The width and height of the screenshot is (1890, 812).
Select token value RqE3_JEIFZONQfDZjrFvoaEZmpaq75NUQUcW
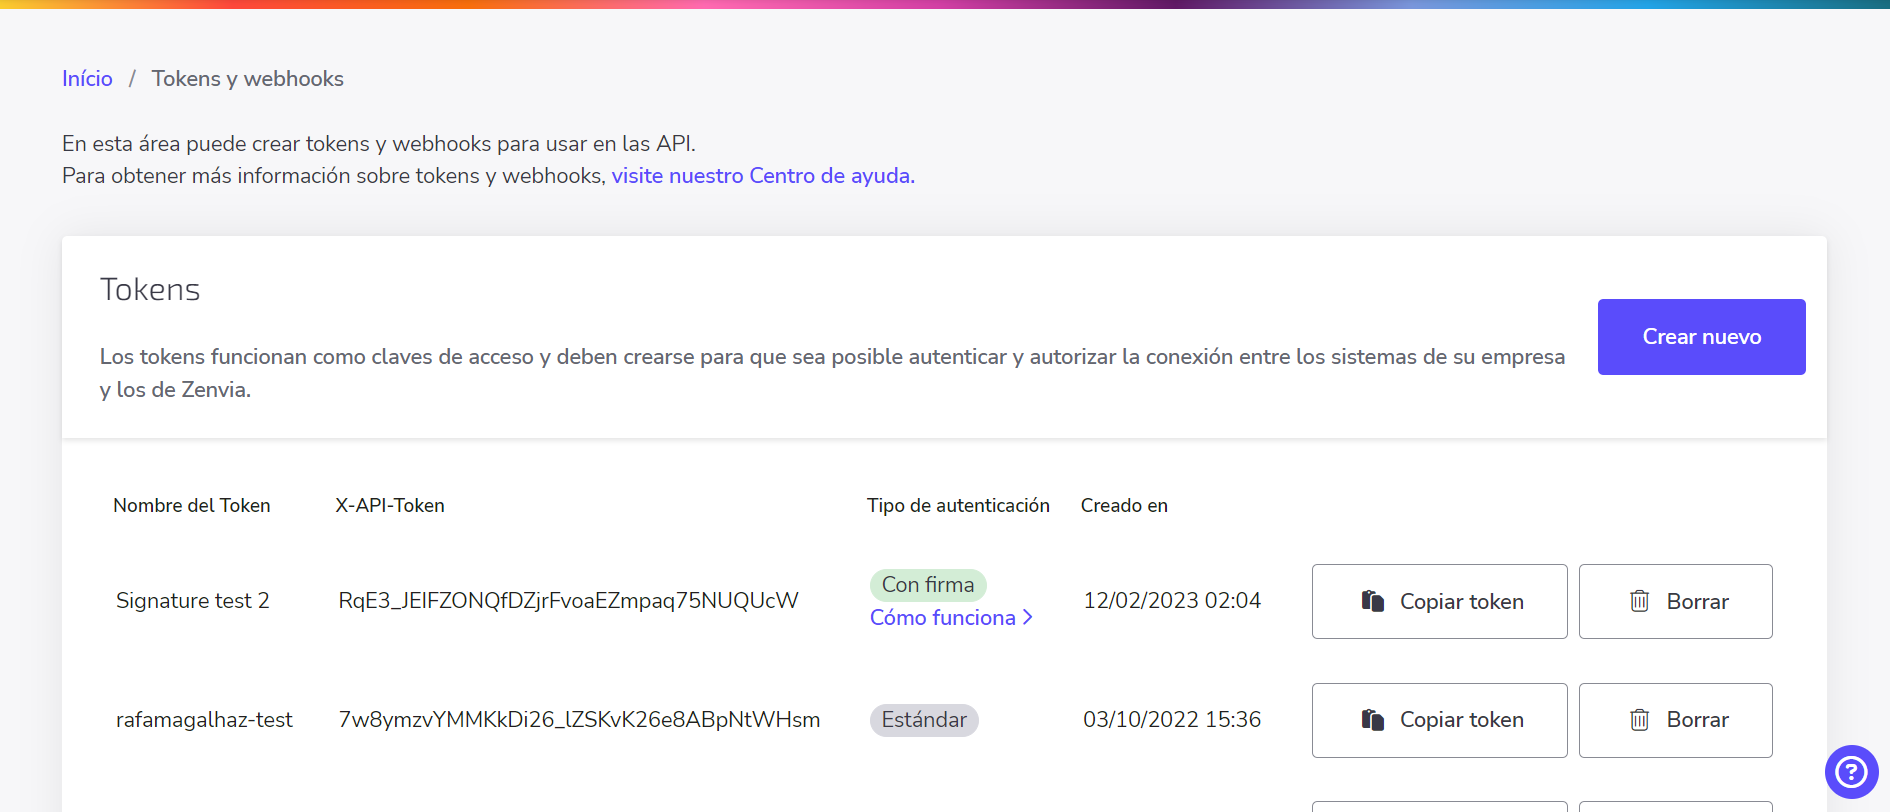tap(568, 601)
